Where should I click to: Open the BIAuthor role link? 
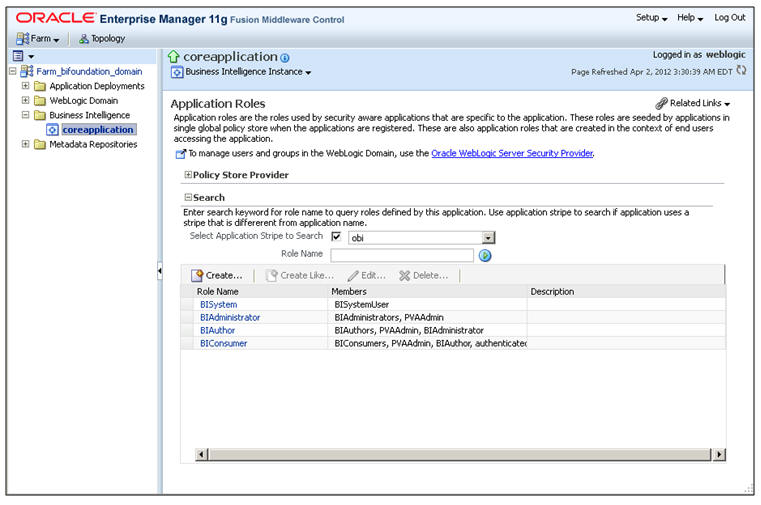[217, 330]
